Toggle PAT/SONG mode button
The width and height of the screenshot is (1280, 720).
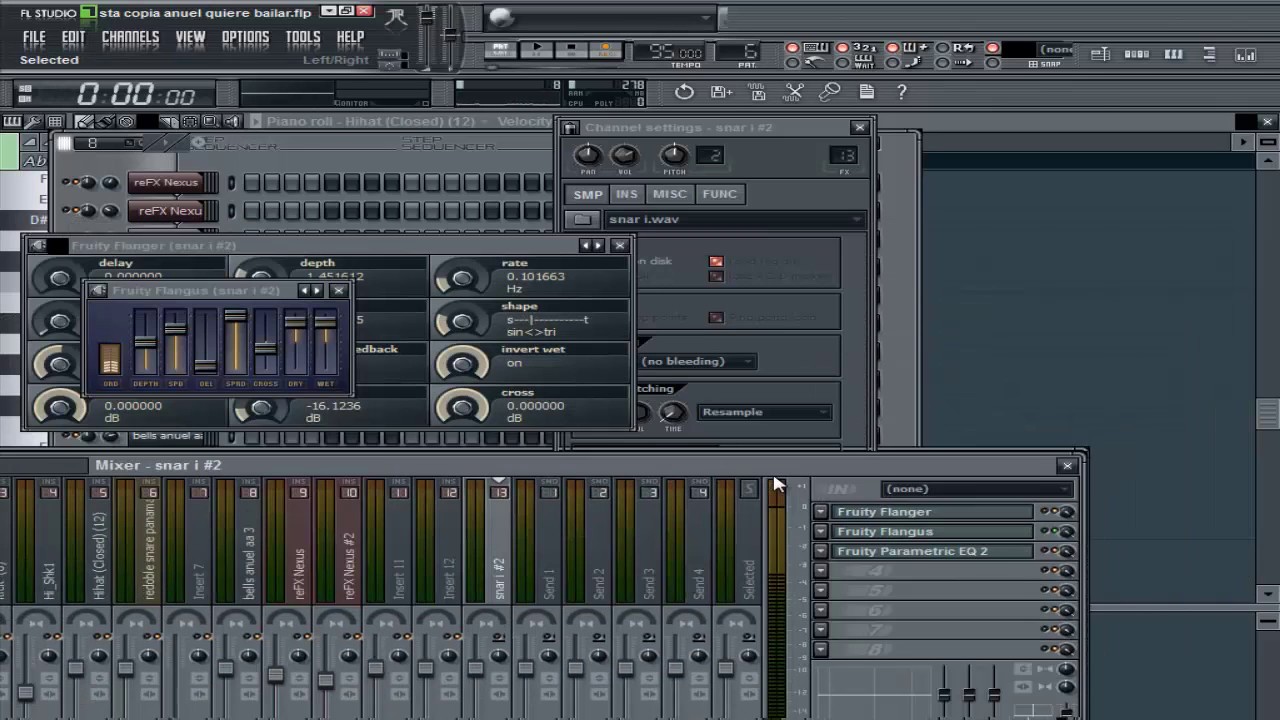(500, 49)
